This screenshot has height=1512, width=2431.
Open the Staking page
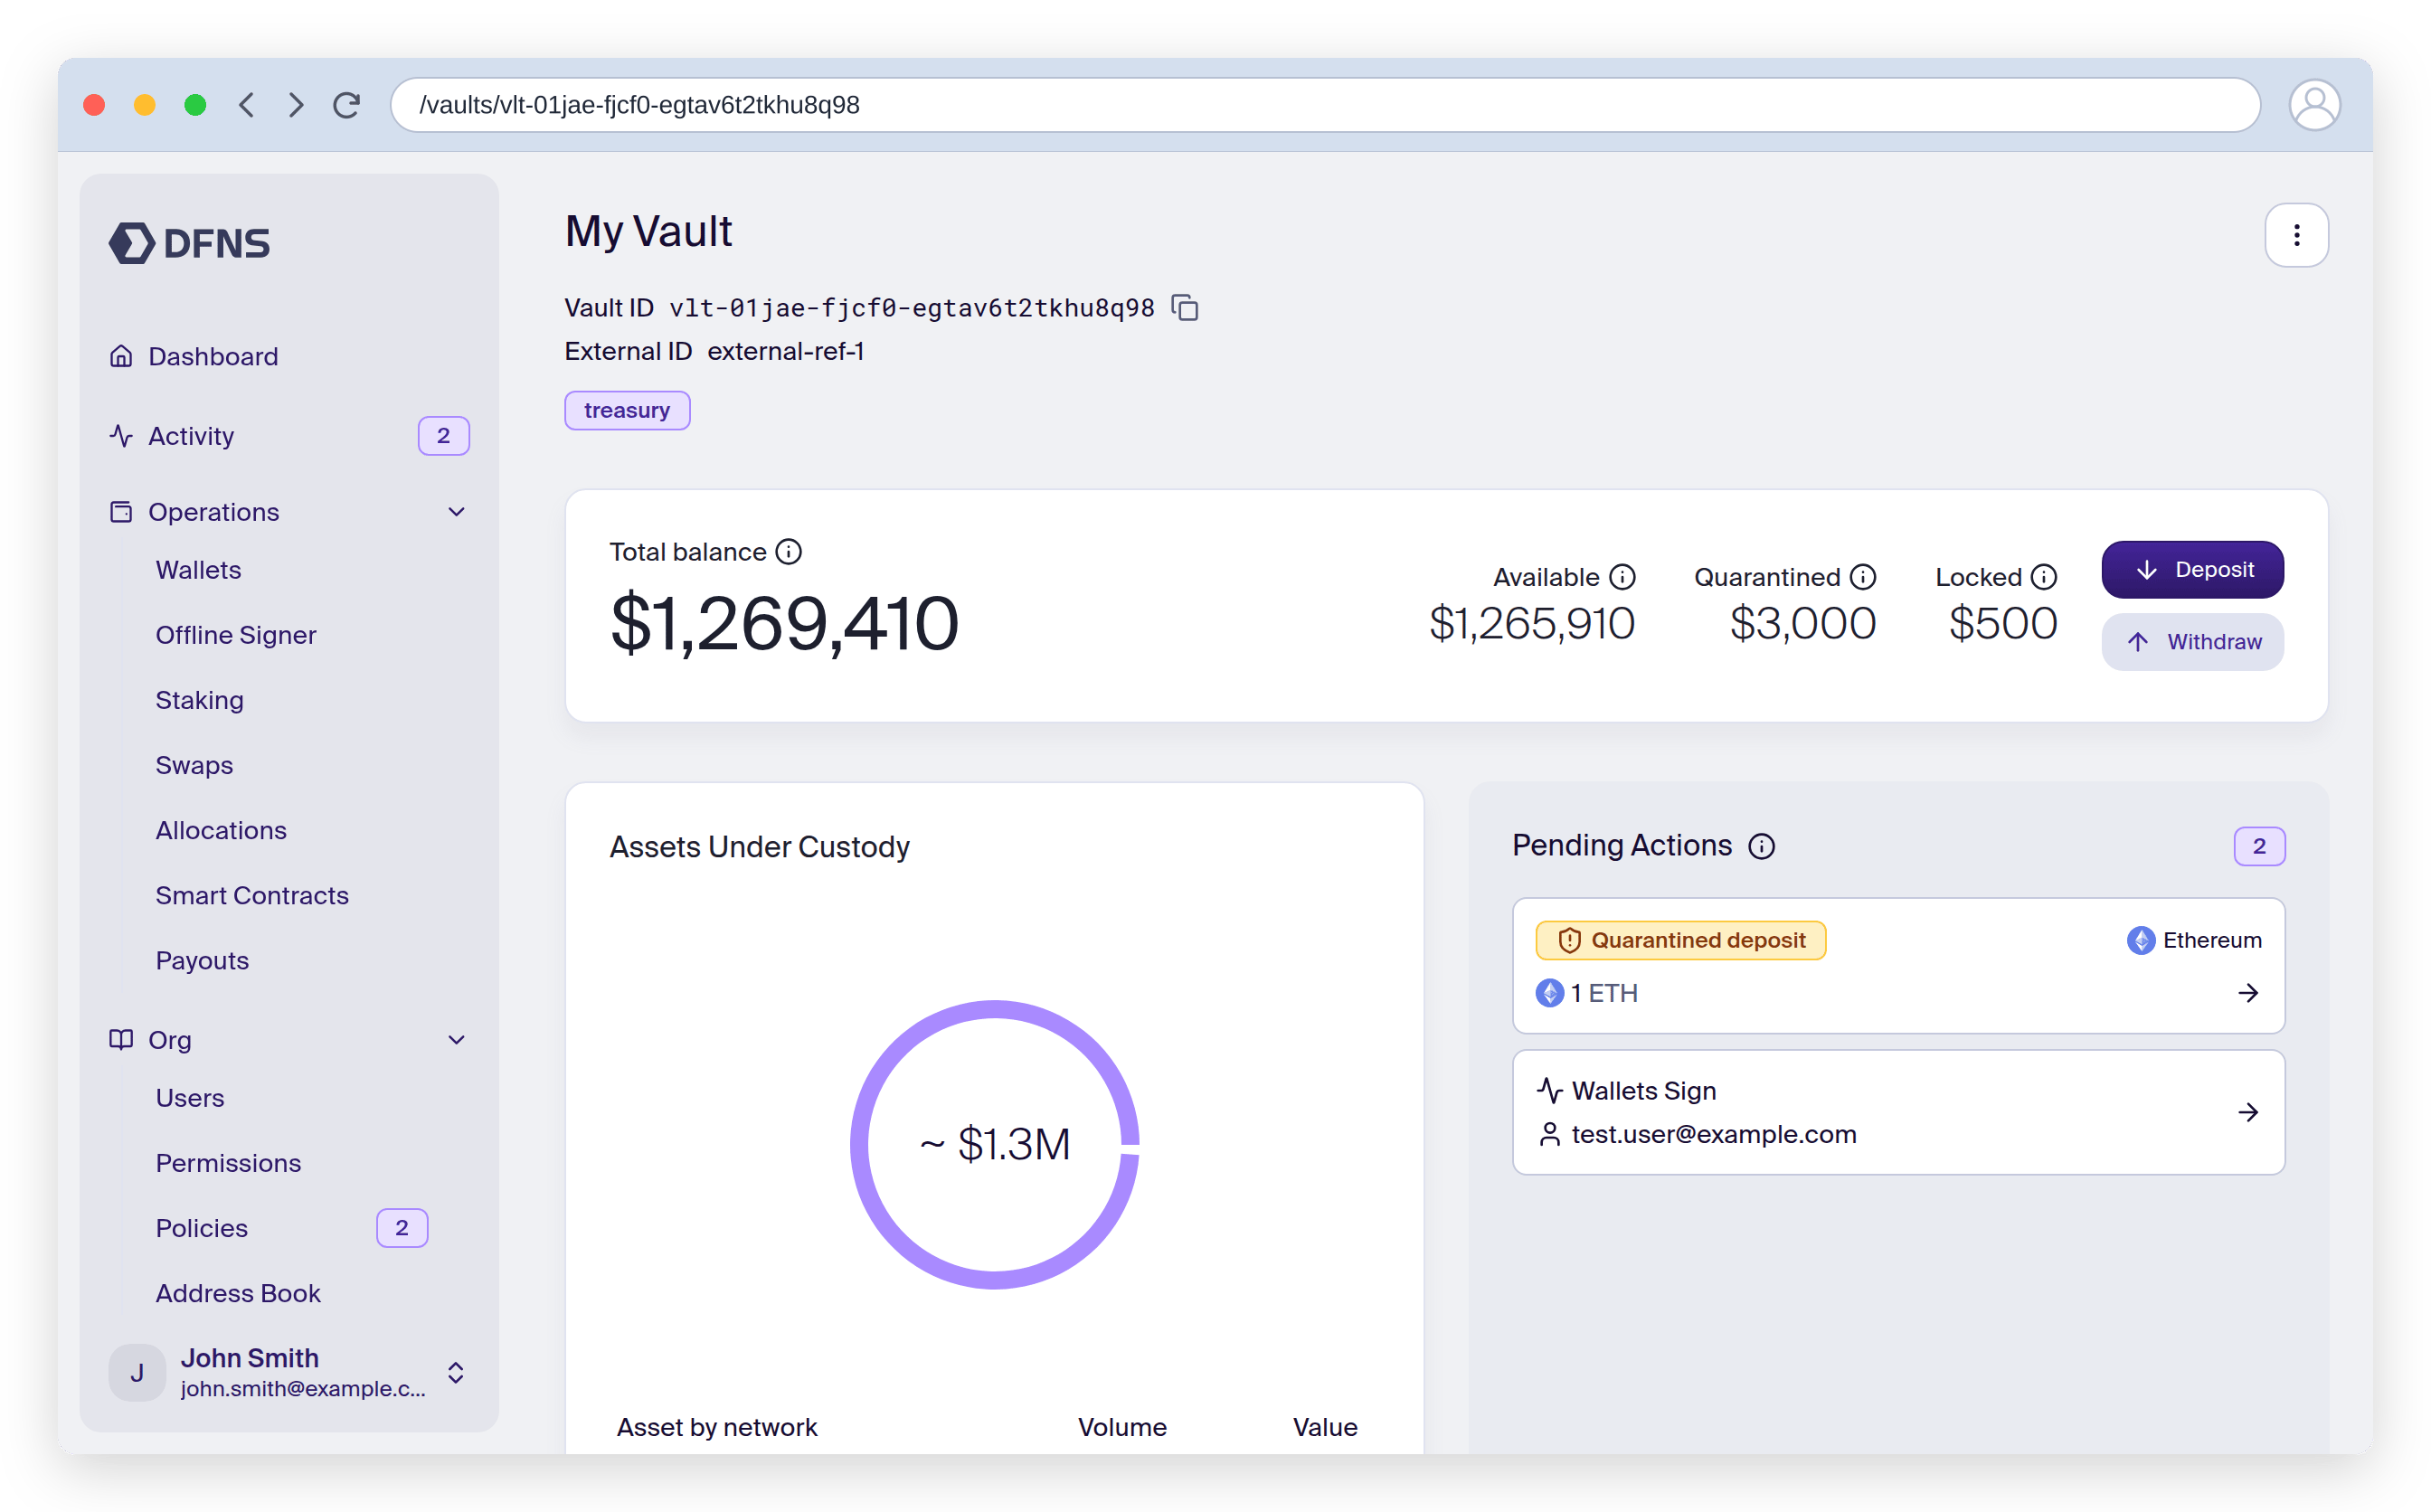pyautogui.click(x=199, y=700)
